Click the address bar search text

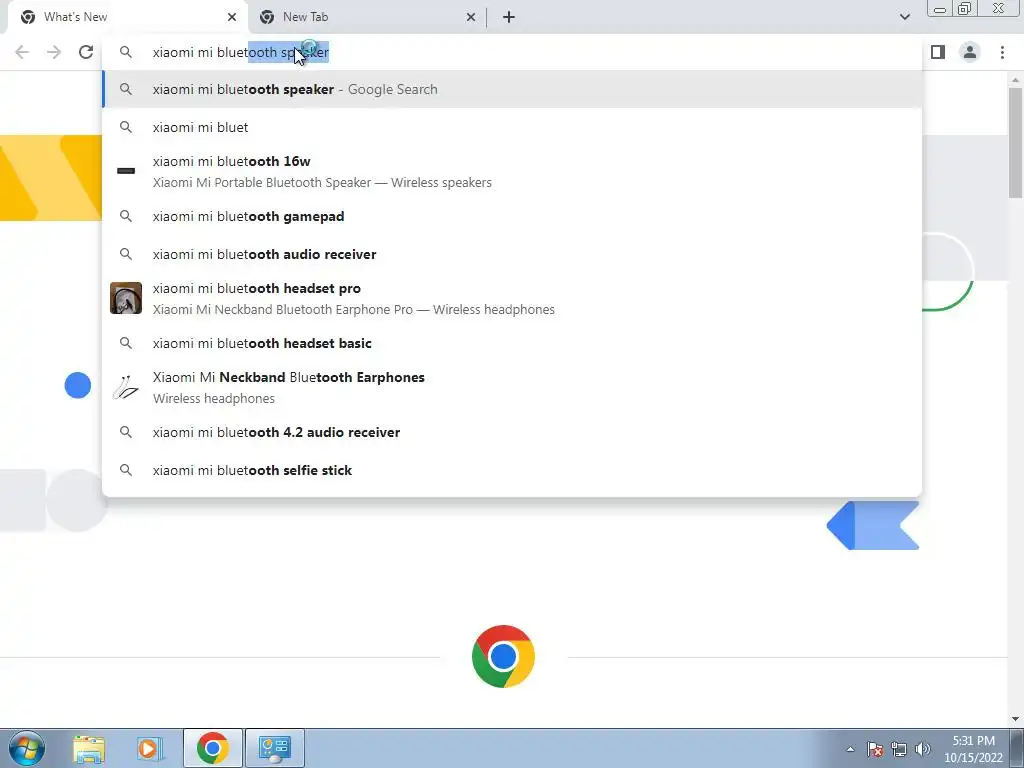(240, 52)
